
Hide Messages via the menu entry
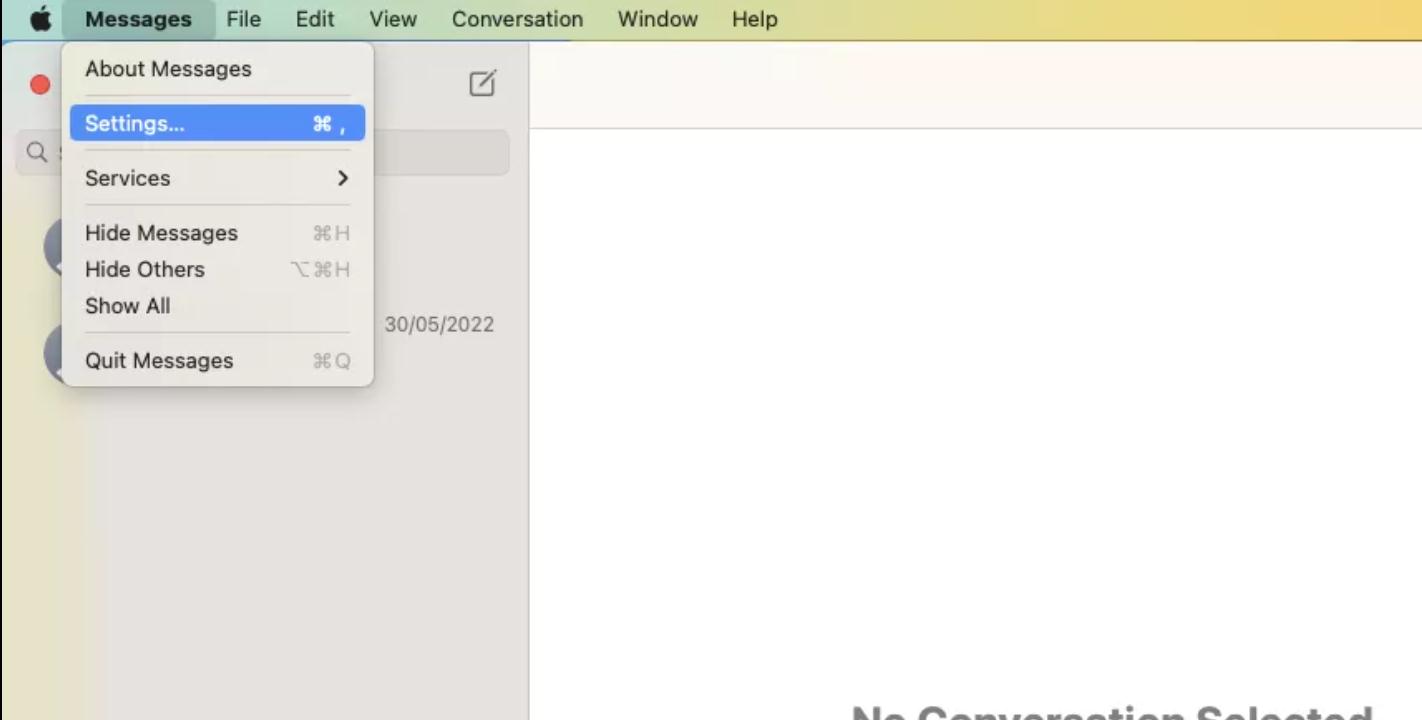pyautogui.click(x=162, y=232)
